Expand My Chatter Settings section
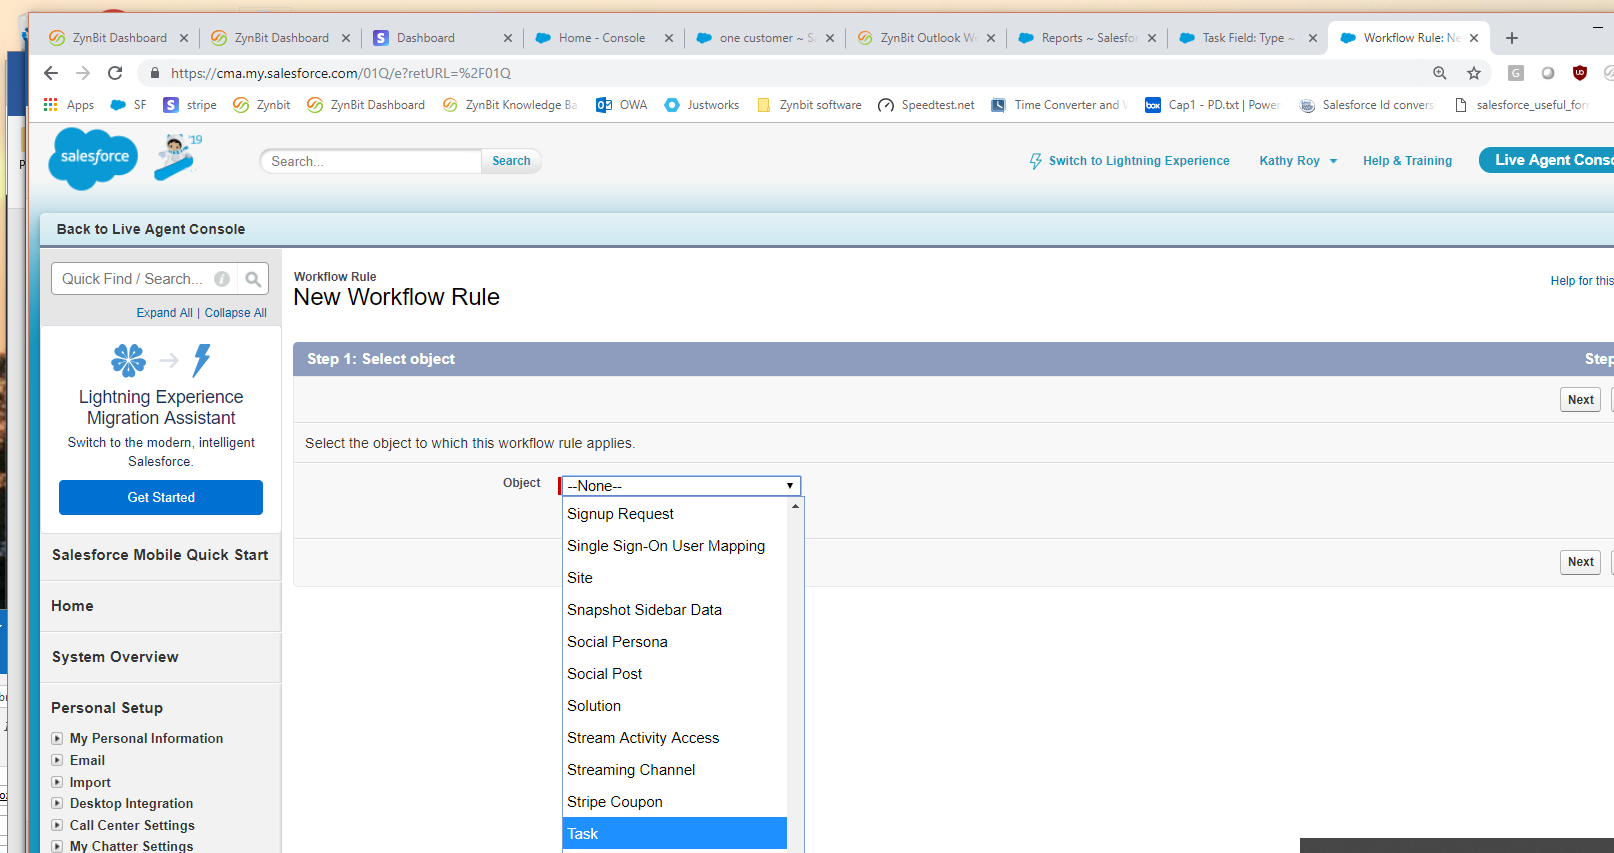 (57, 846)
